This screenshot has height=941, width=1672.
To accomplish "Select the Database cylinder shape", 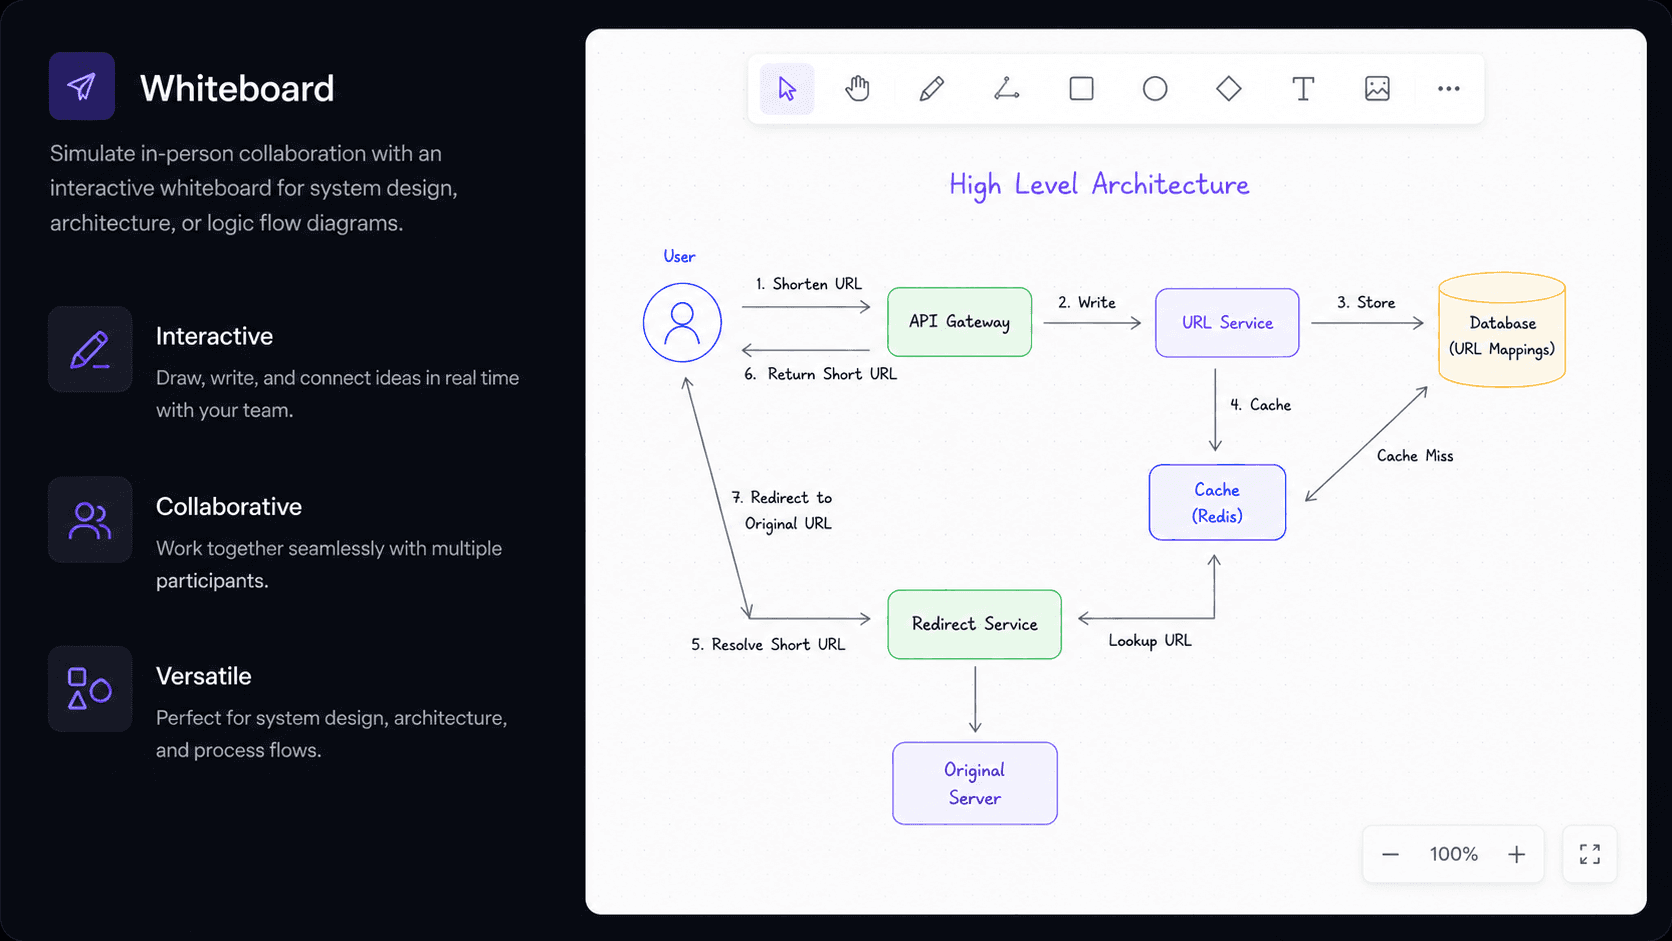I will point(1502,330).
